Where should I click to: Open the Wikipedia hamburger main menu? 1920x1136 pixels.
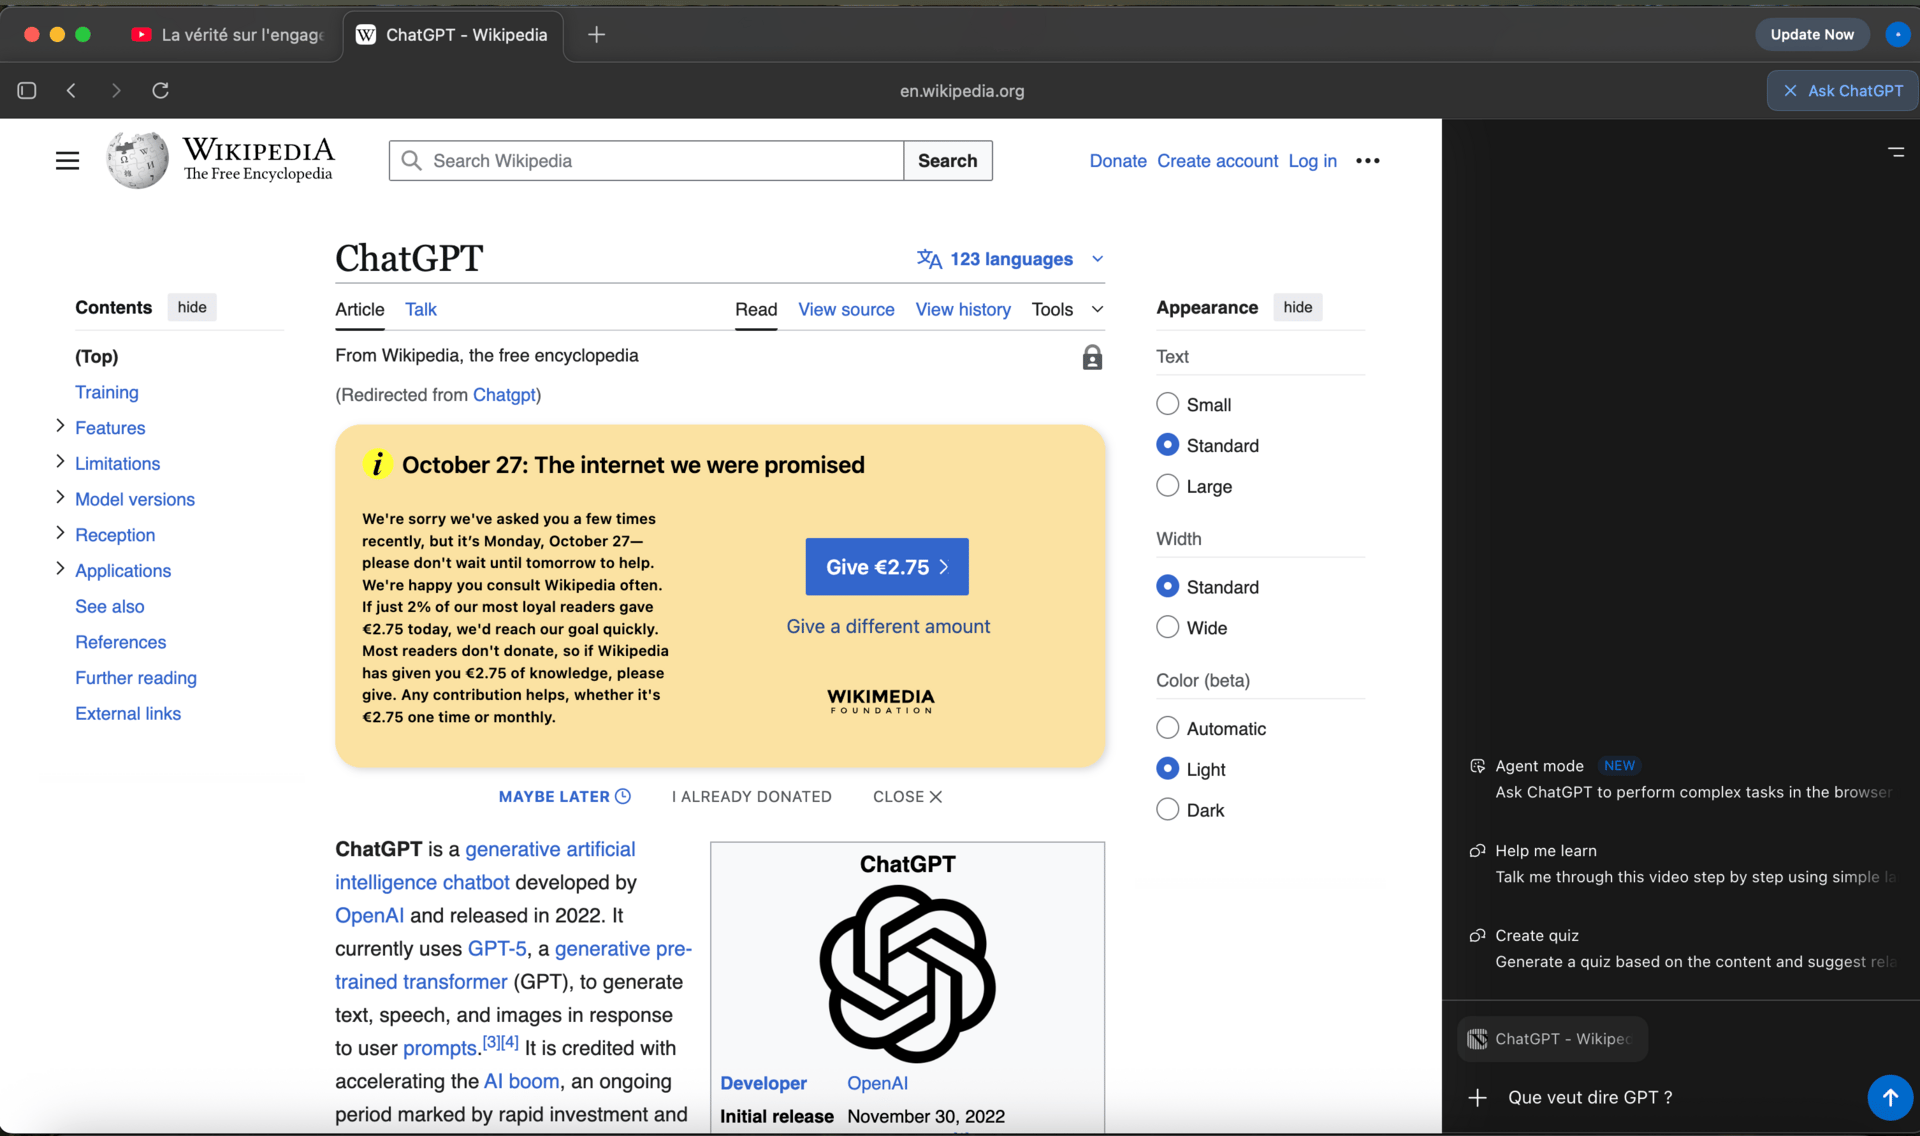67,160
